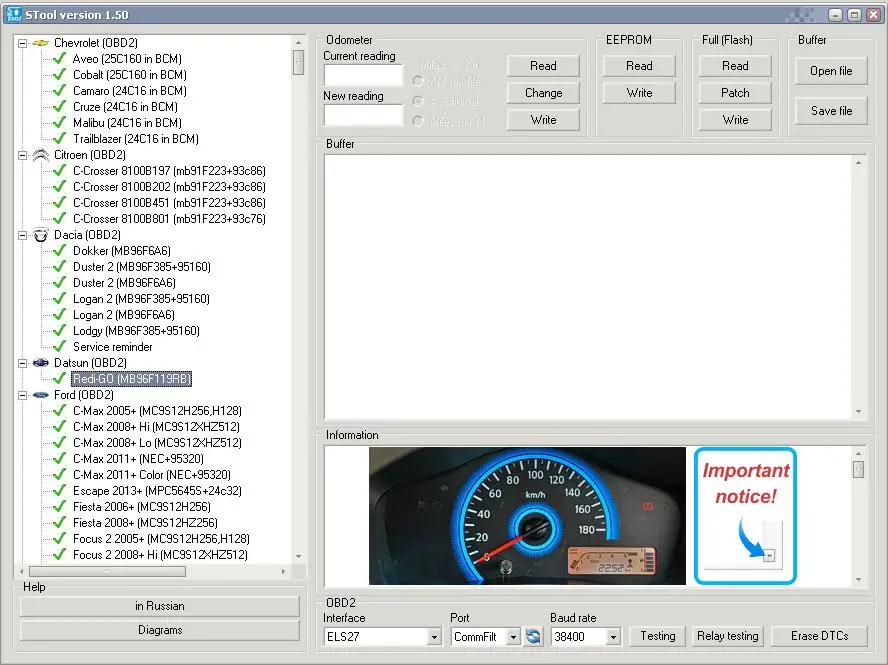Screen dimensions: 888x665
Task: Click inside the Buffer text area
Action: [x=588, y=287]
